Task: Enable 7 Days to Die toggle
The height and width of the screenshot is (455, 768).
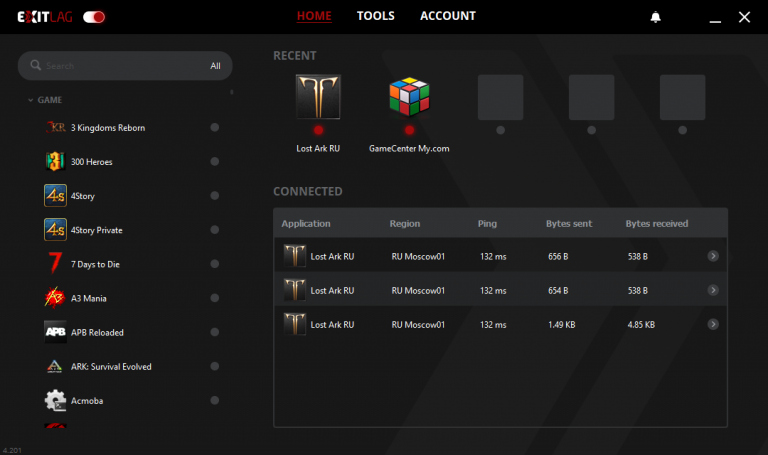Action: (x=215, y=263)
